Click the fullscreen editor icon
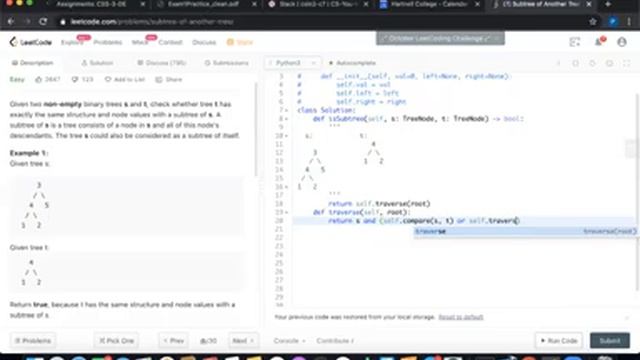 point(627,63)
